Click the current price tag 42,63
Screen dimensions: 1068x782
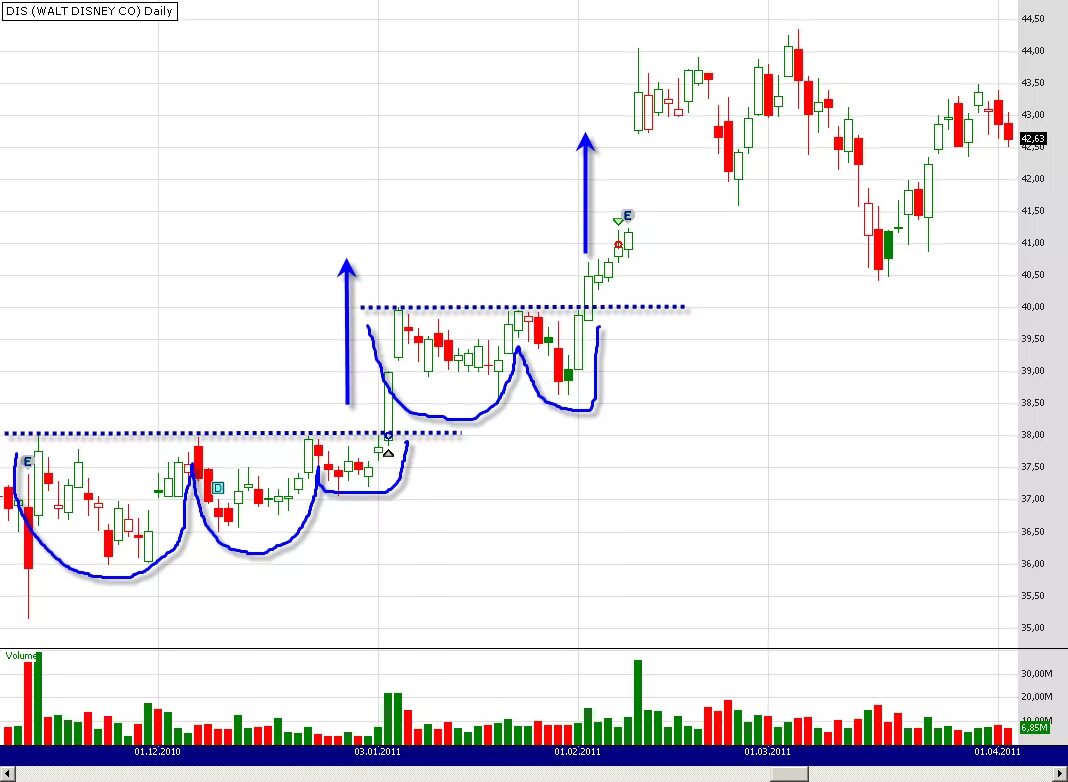(x=1033, y=139)
